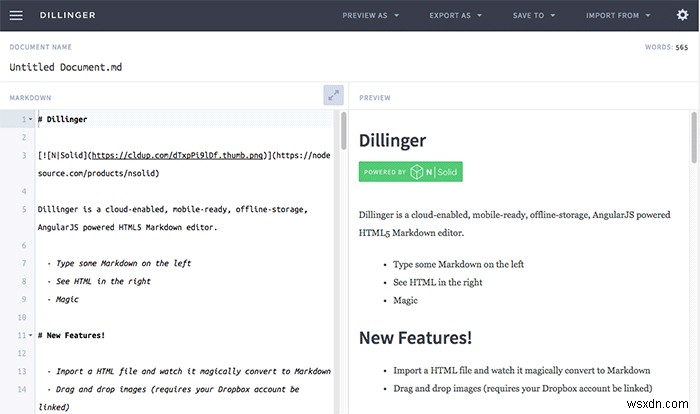Collapse the fold arrow on line 11
This screenshot has height=414, width=700.
tap(30, 335)
